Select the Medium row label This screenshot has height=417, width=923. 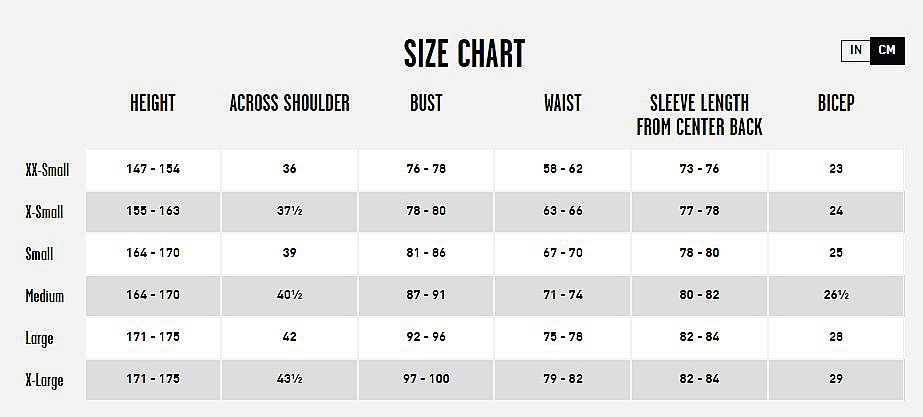point(45,296)
